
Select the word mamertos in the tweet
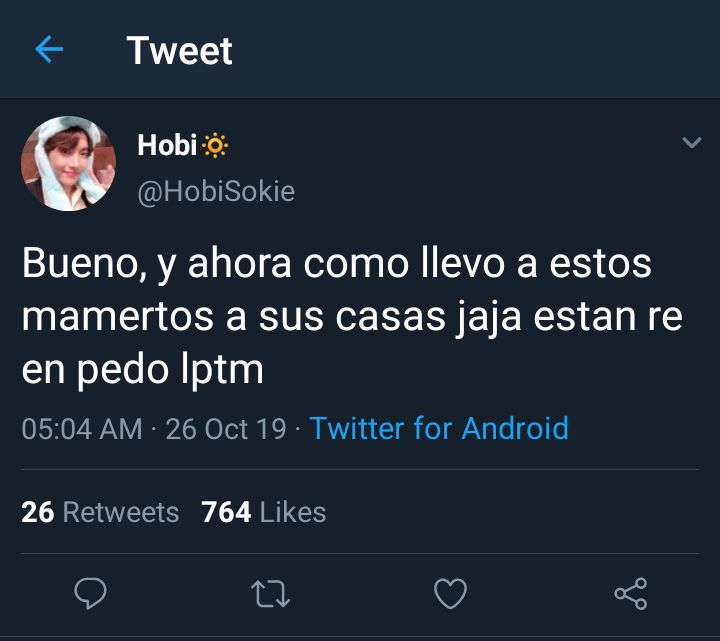click(x=118, y=316)
